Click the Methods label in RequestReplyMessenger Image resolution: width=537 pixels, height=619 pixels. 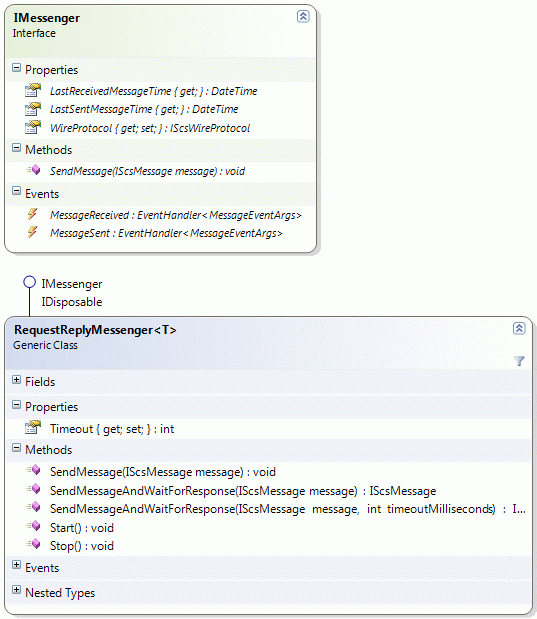(x=49, y=450)
